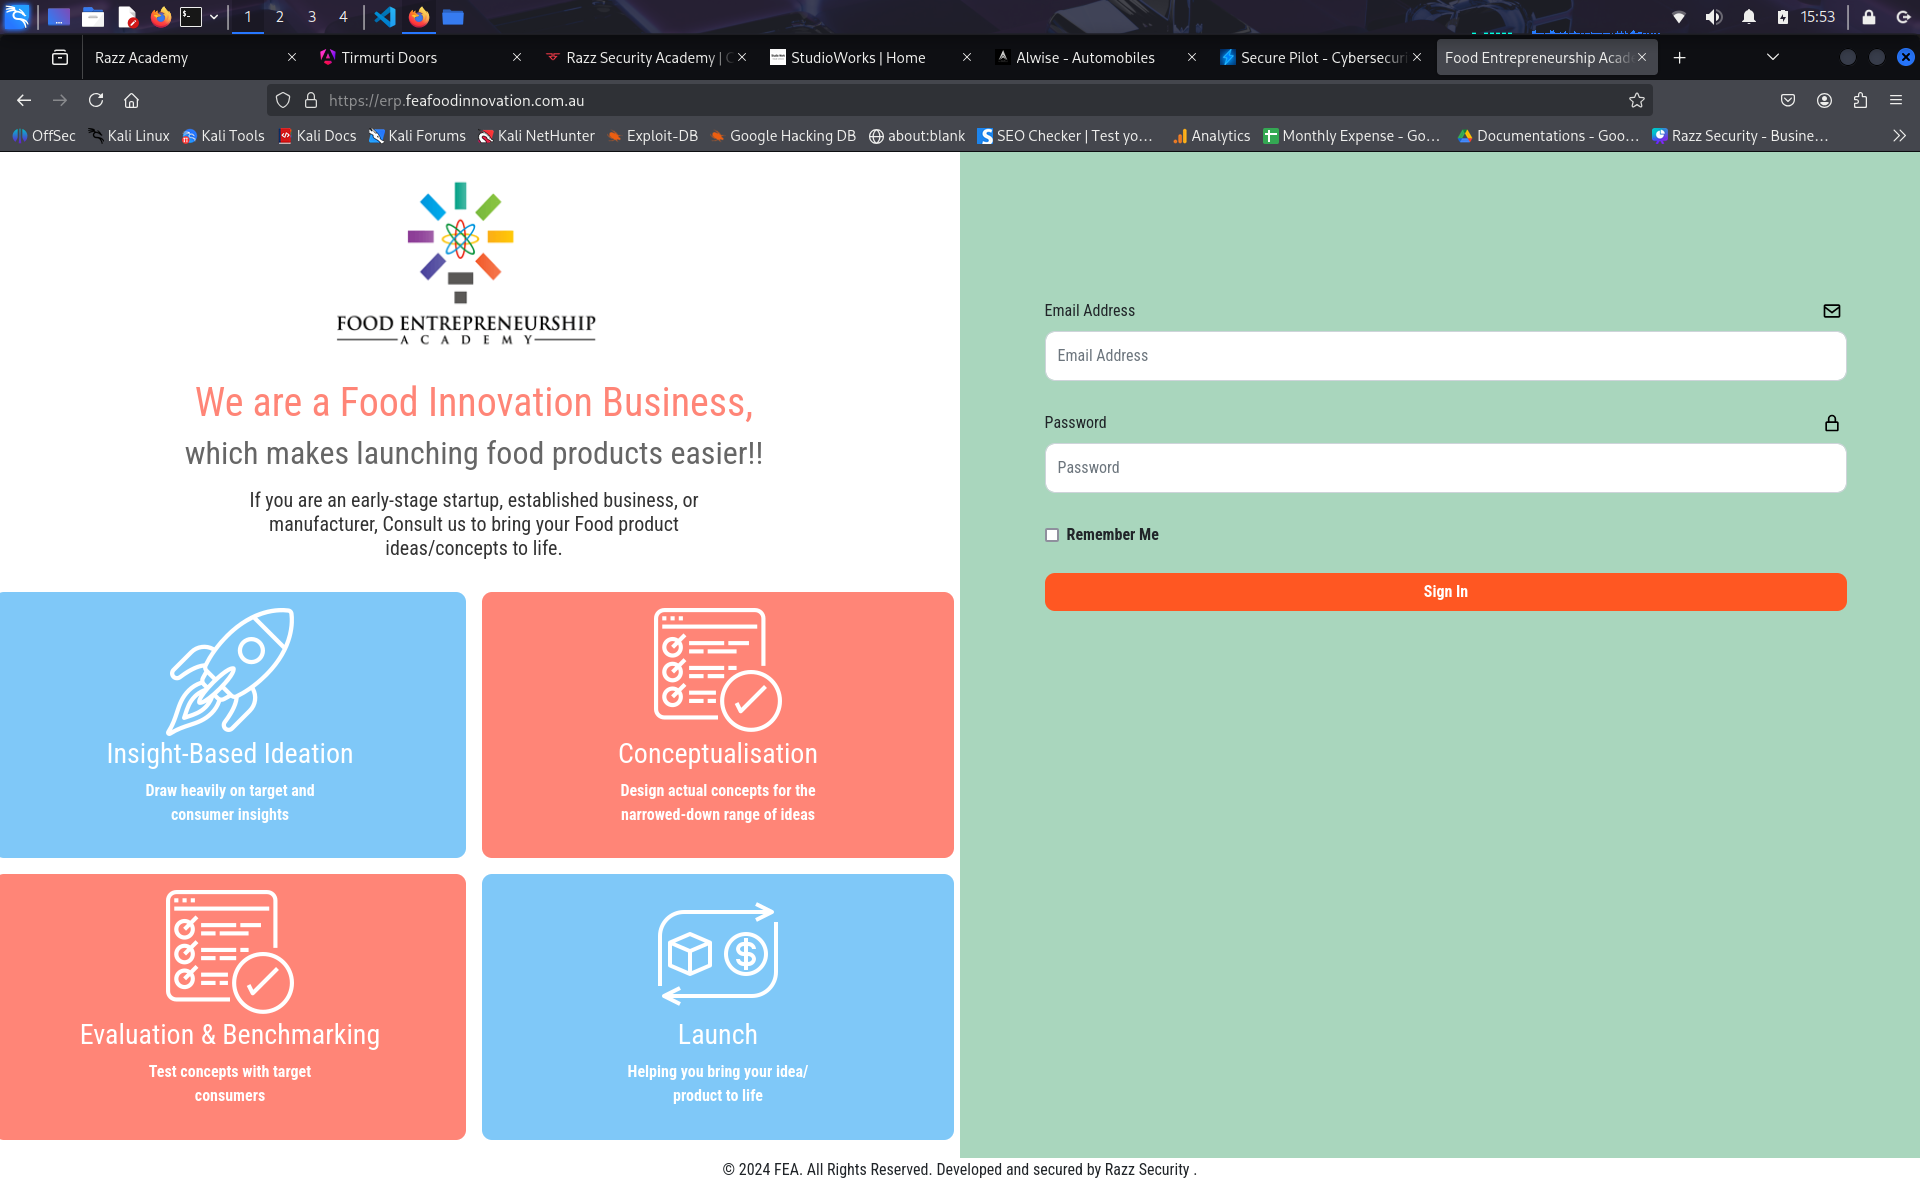1920x1200 pixels.
Task: Open the terminal emulator icon
Action: [x=191, y=17]
